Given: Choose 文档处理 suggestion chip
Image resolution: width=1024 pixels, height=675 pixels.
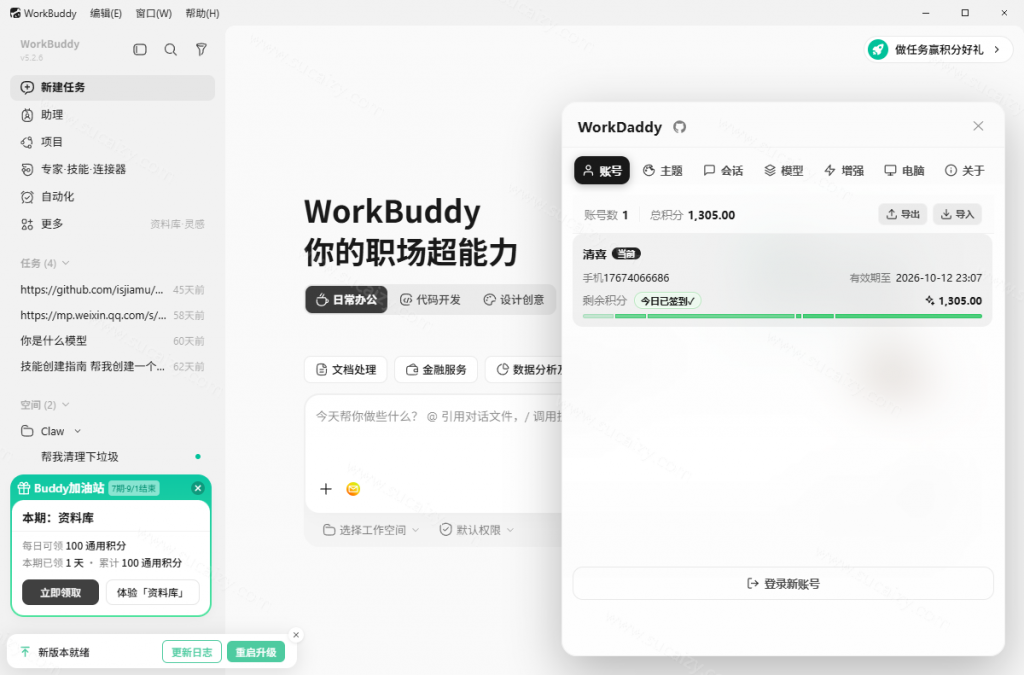Looking at the screenshot, I should tap(345, 369).
